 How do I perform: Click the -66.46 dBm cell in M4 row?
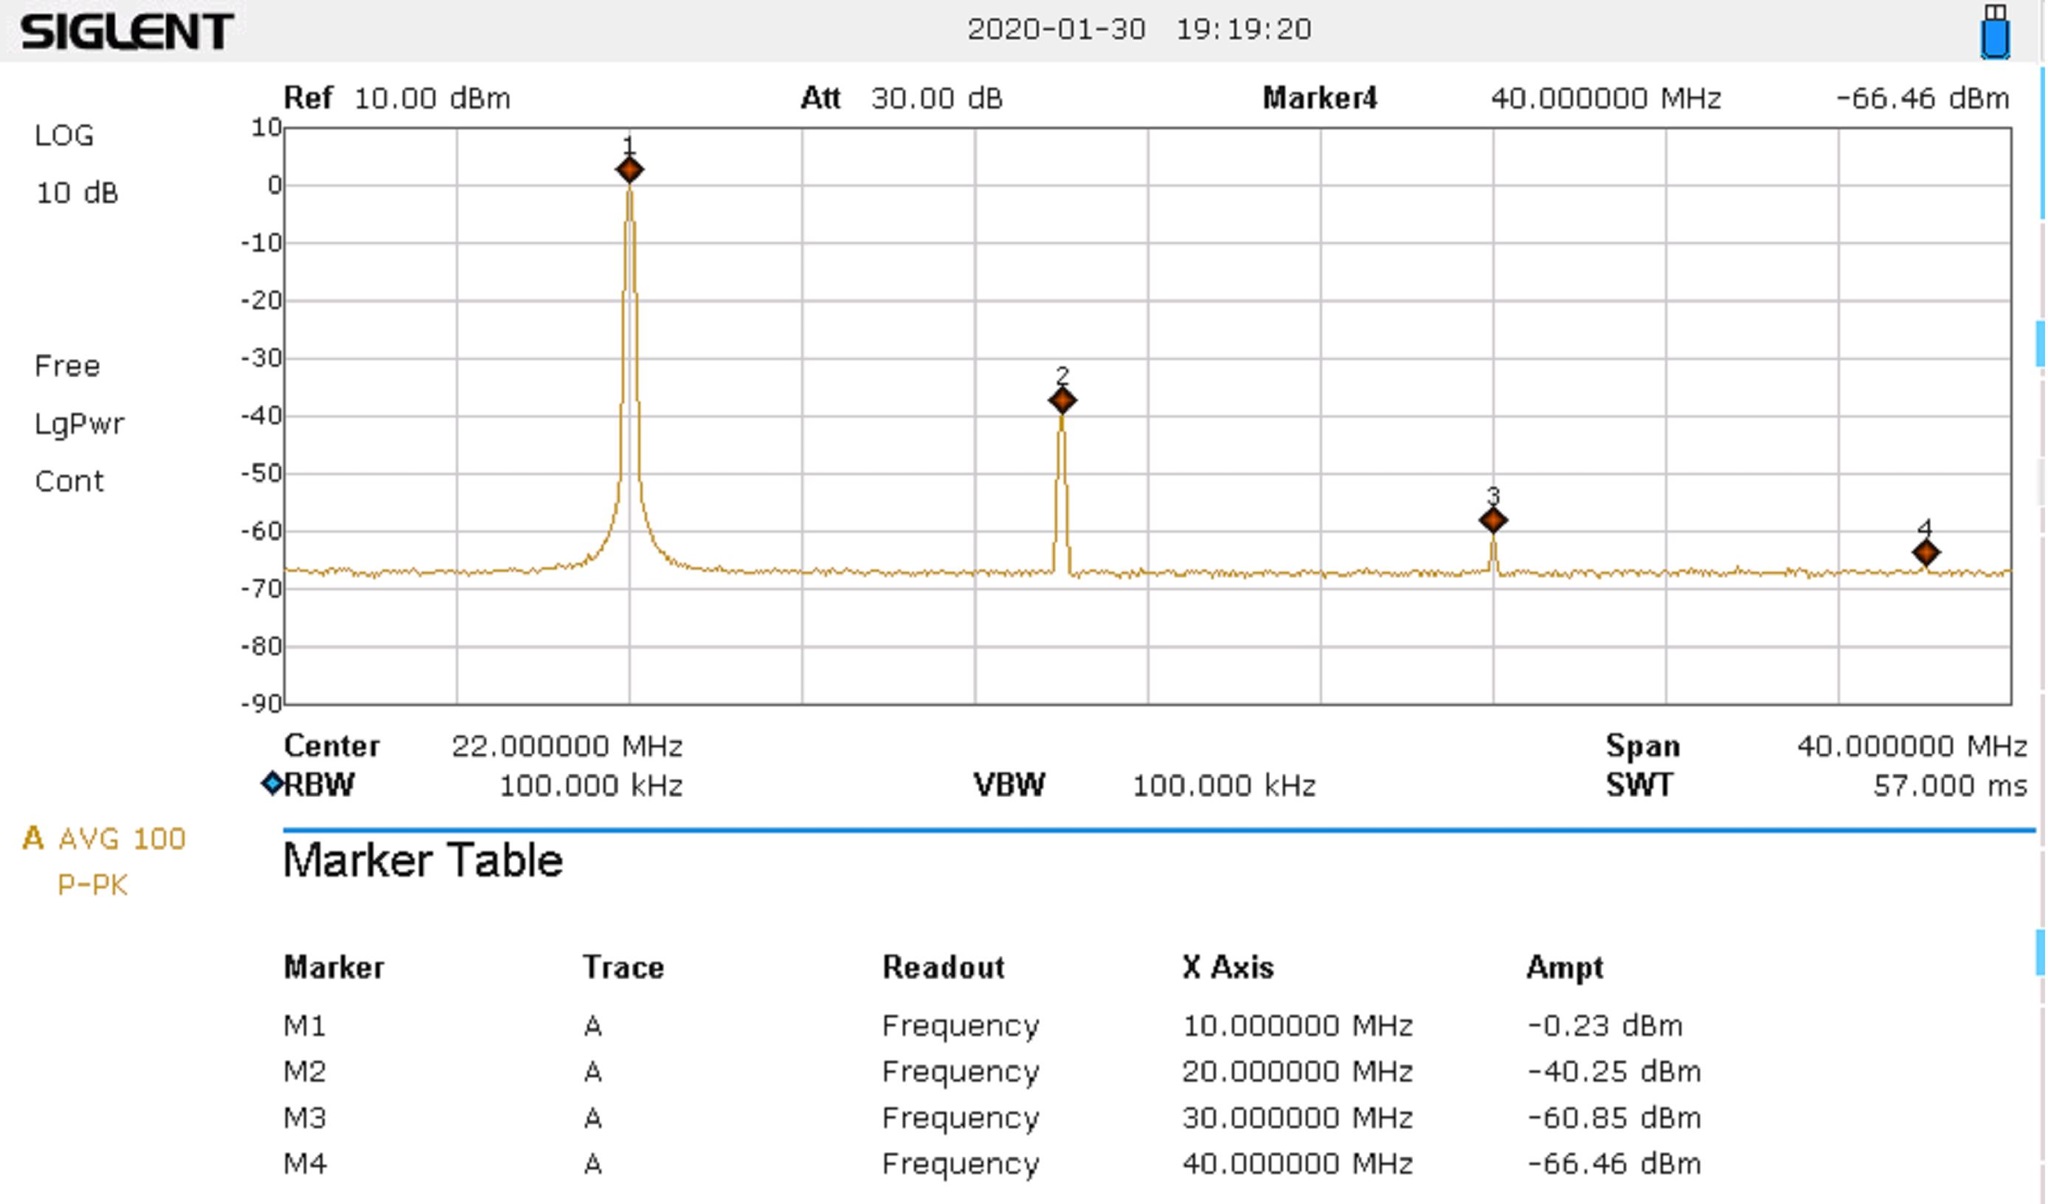point(1614,1164)
